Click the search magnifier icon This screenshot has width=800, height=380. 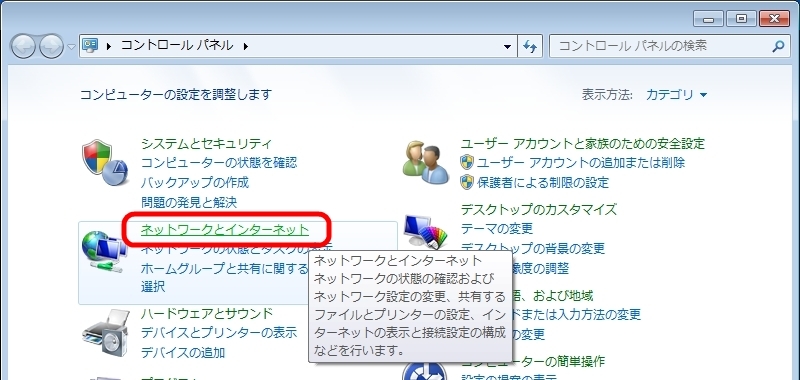coord(778,46)
